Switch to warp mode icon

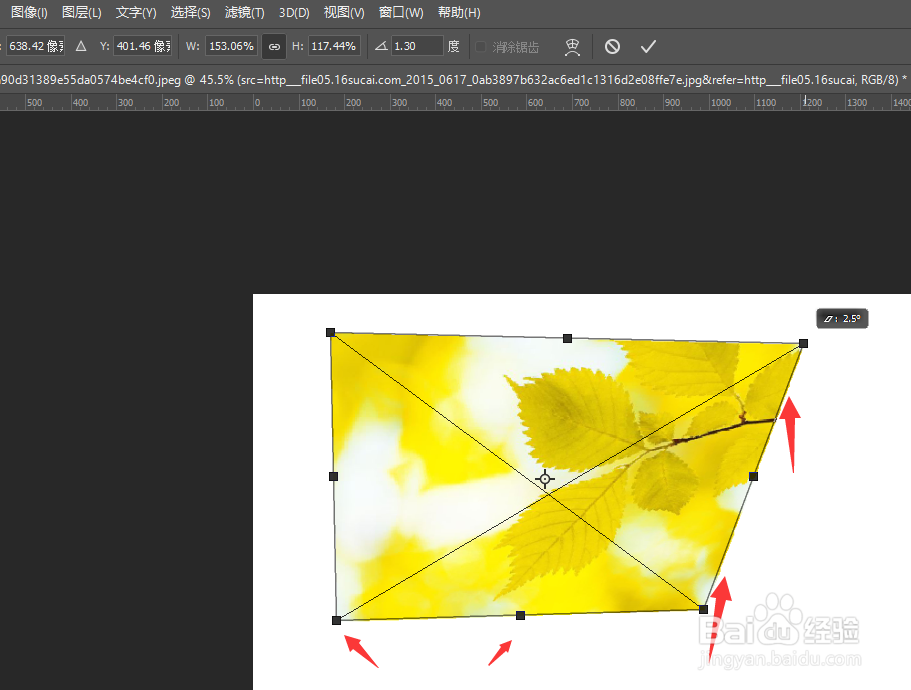click(572, 46)
